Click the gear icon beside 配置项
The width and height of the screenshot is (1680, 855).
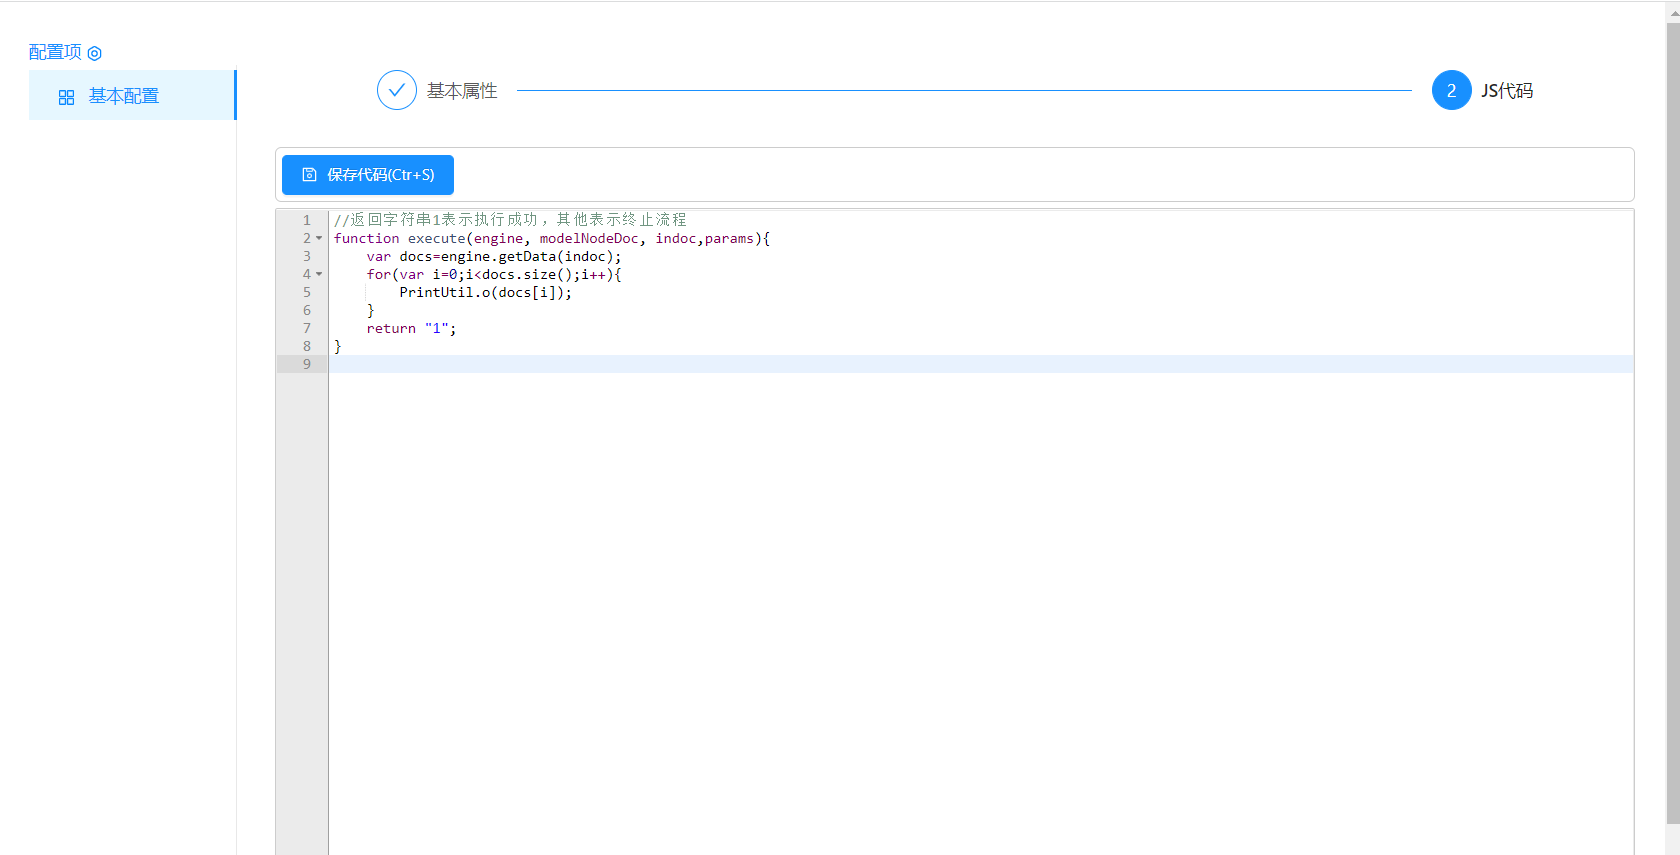(x=95, y=53)
